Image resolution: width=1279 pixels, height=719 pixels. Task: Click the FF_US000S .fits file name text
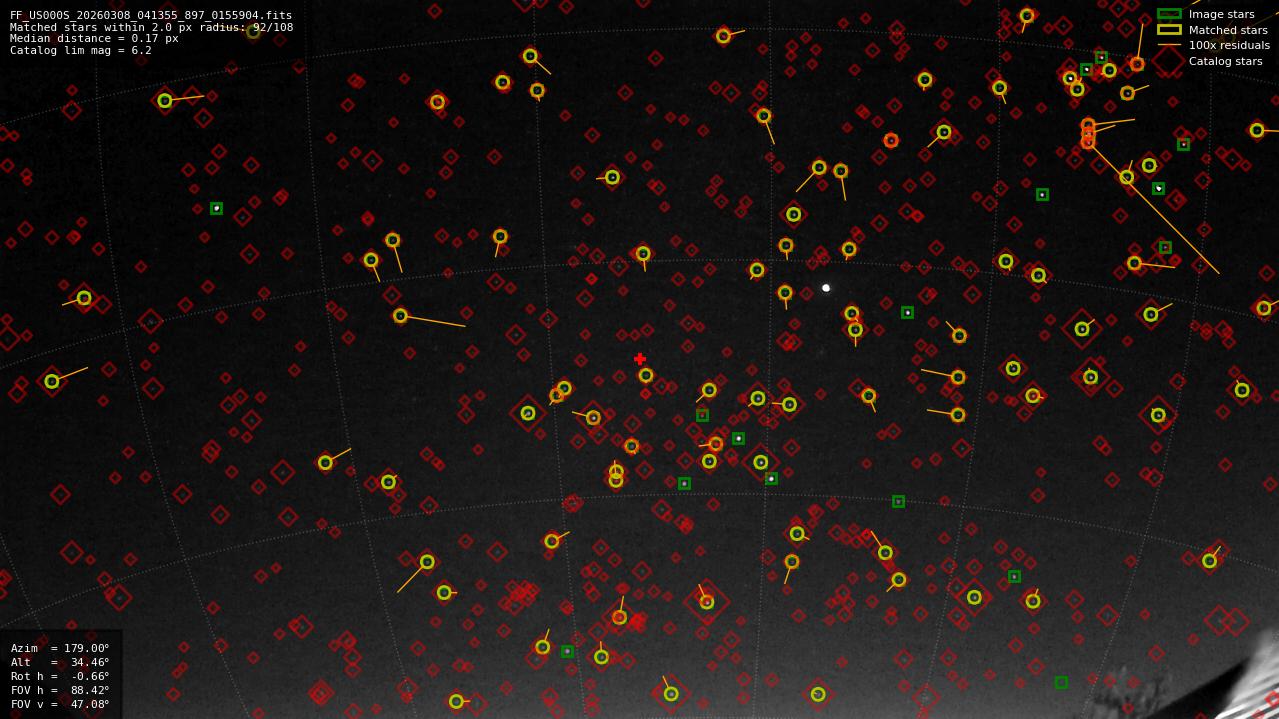tap(151, 15)
